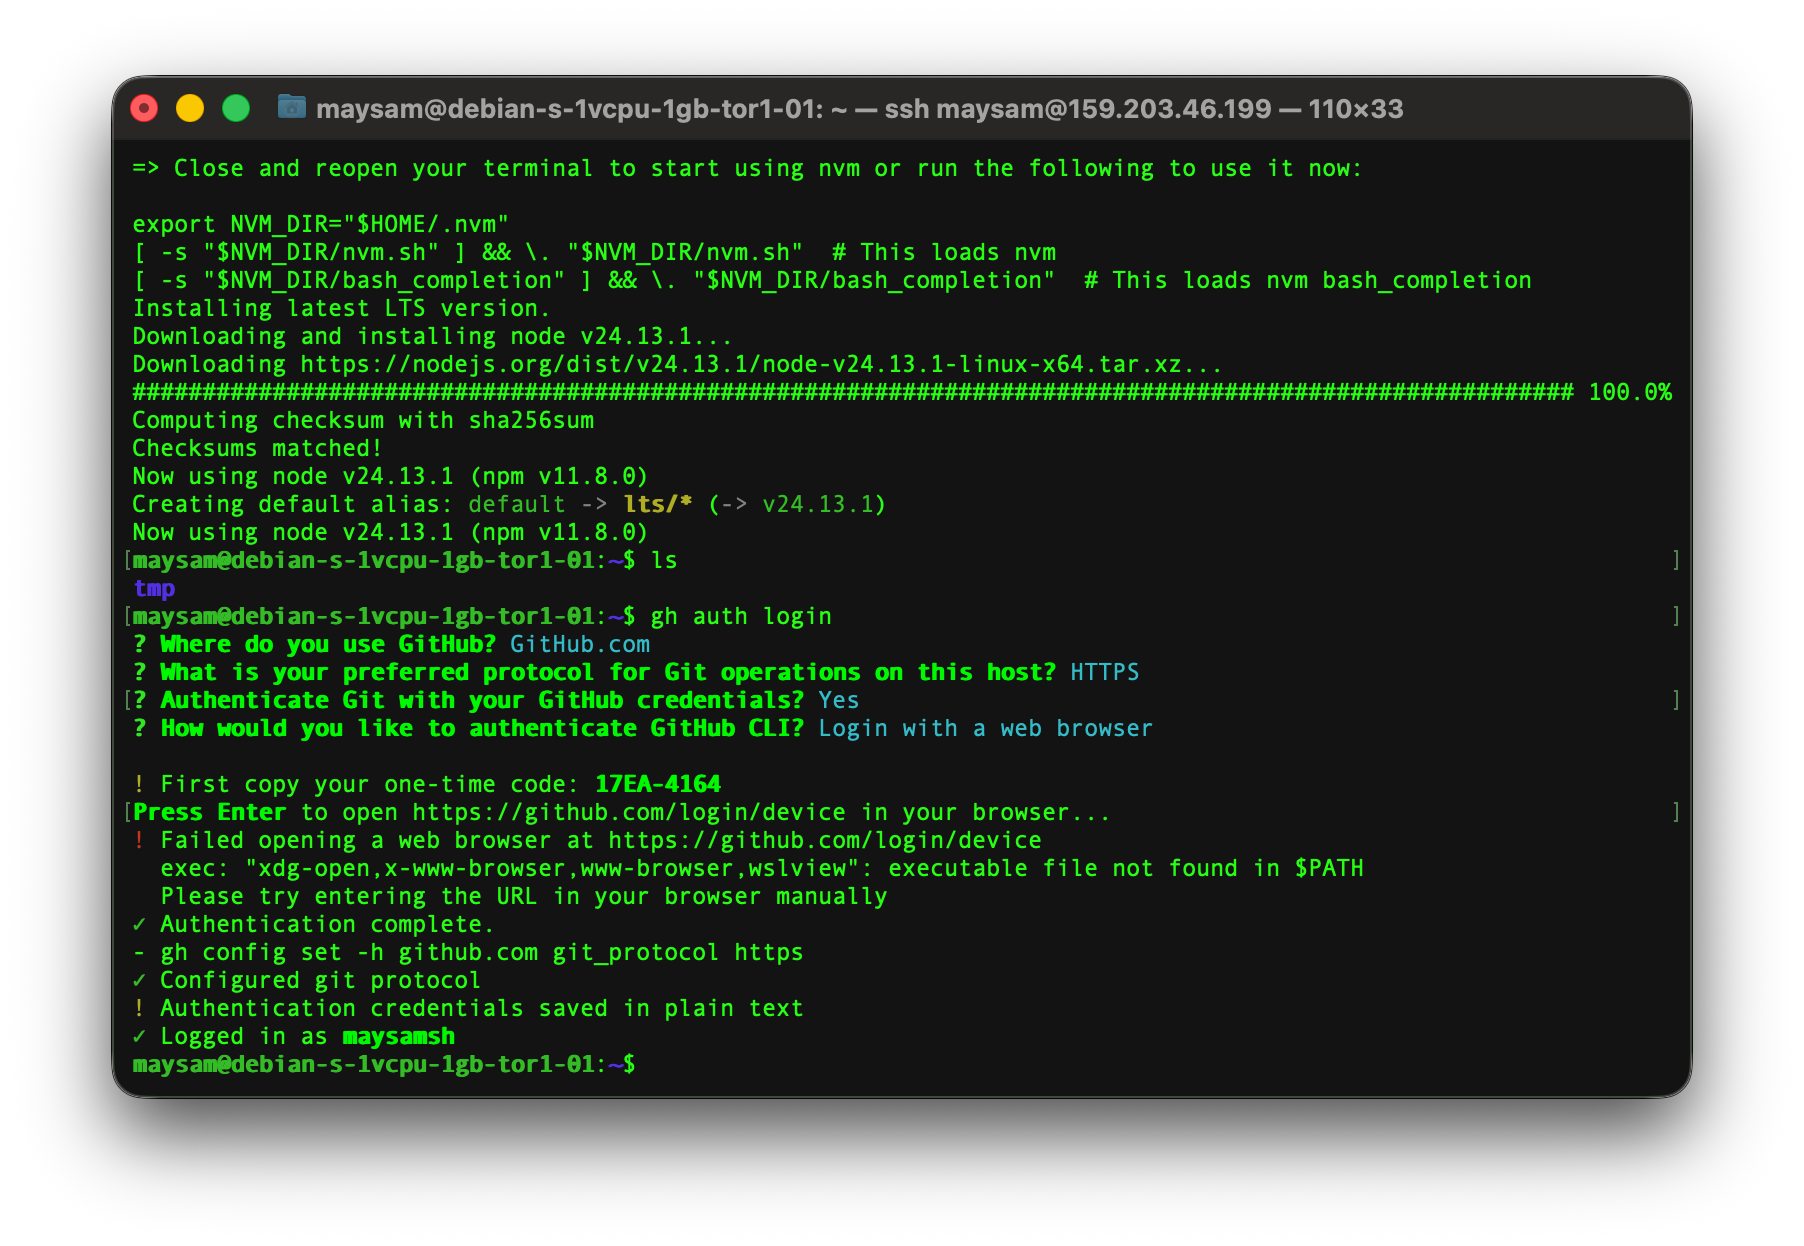Click the 'GitHub.com' answer text

[580, 644]
